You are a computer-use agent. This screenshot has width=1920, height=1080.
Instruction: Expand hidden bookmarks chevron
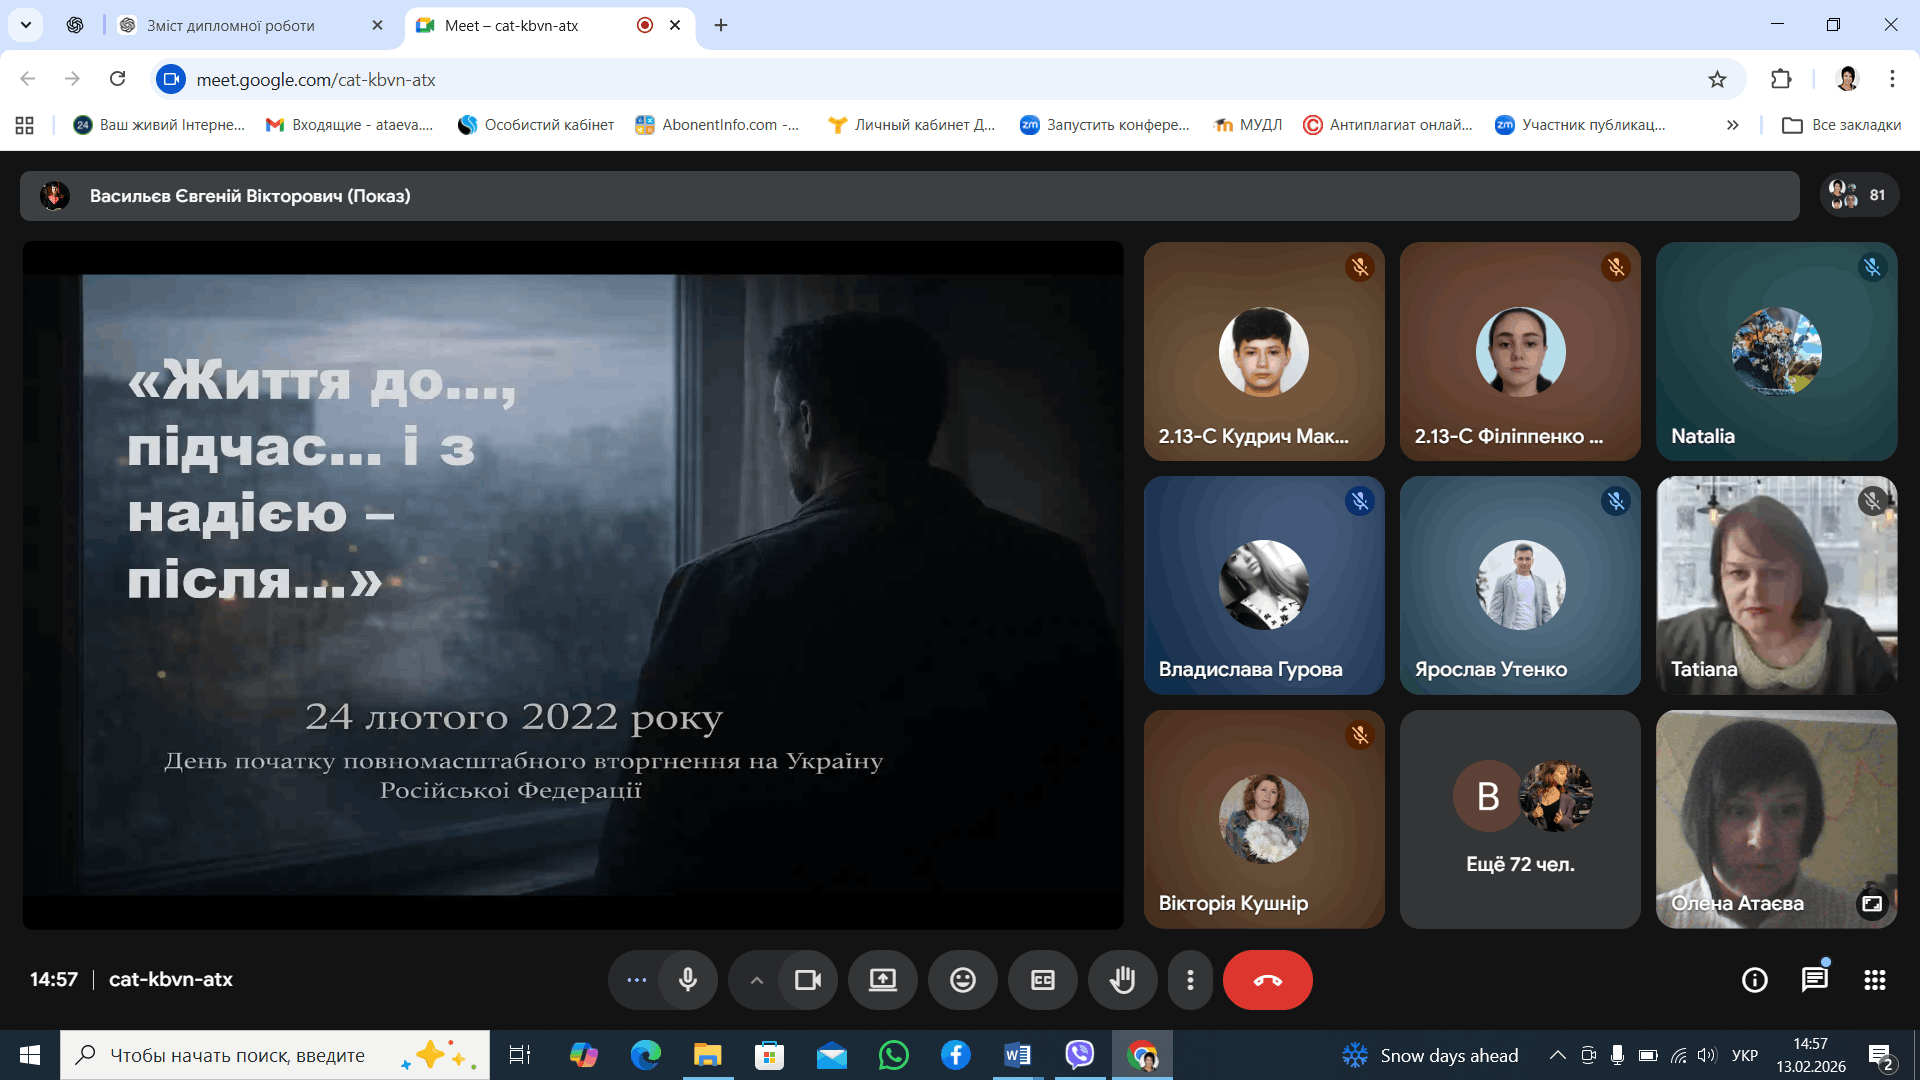point(1732,125)
